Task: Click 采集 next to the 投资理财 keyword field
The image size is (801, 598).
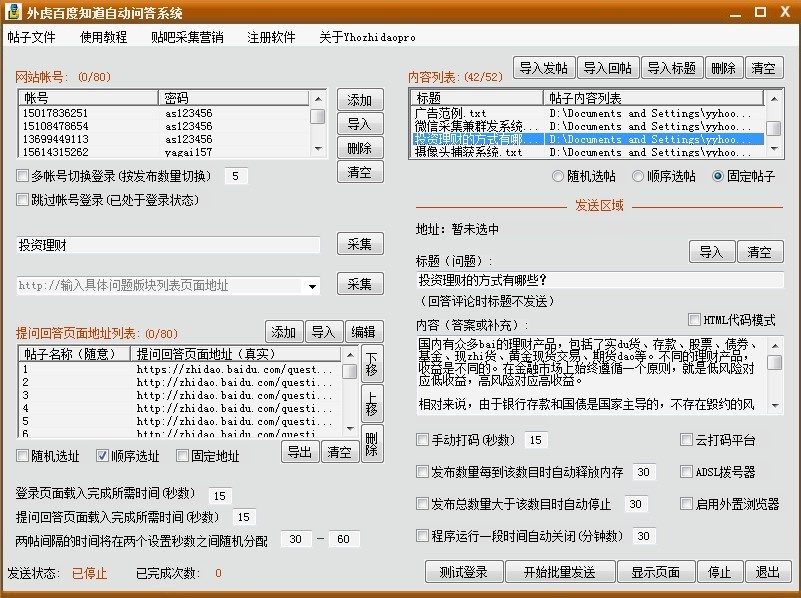Action: pos(360,244)
